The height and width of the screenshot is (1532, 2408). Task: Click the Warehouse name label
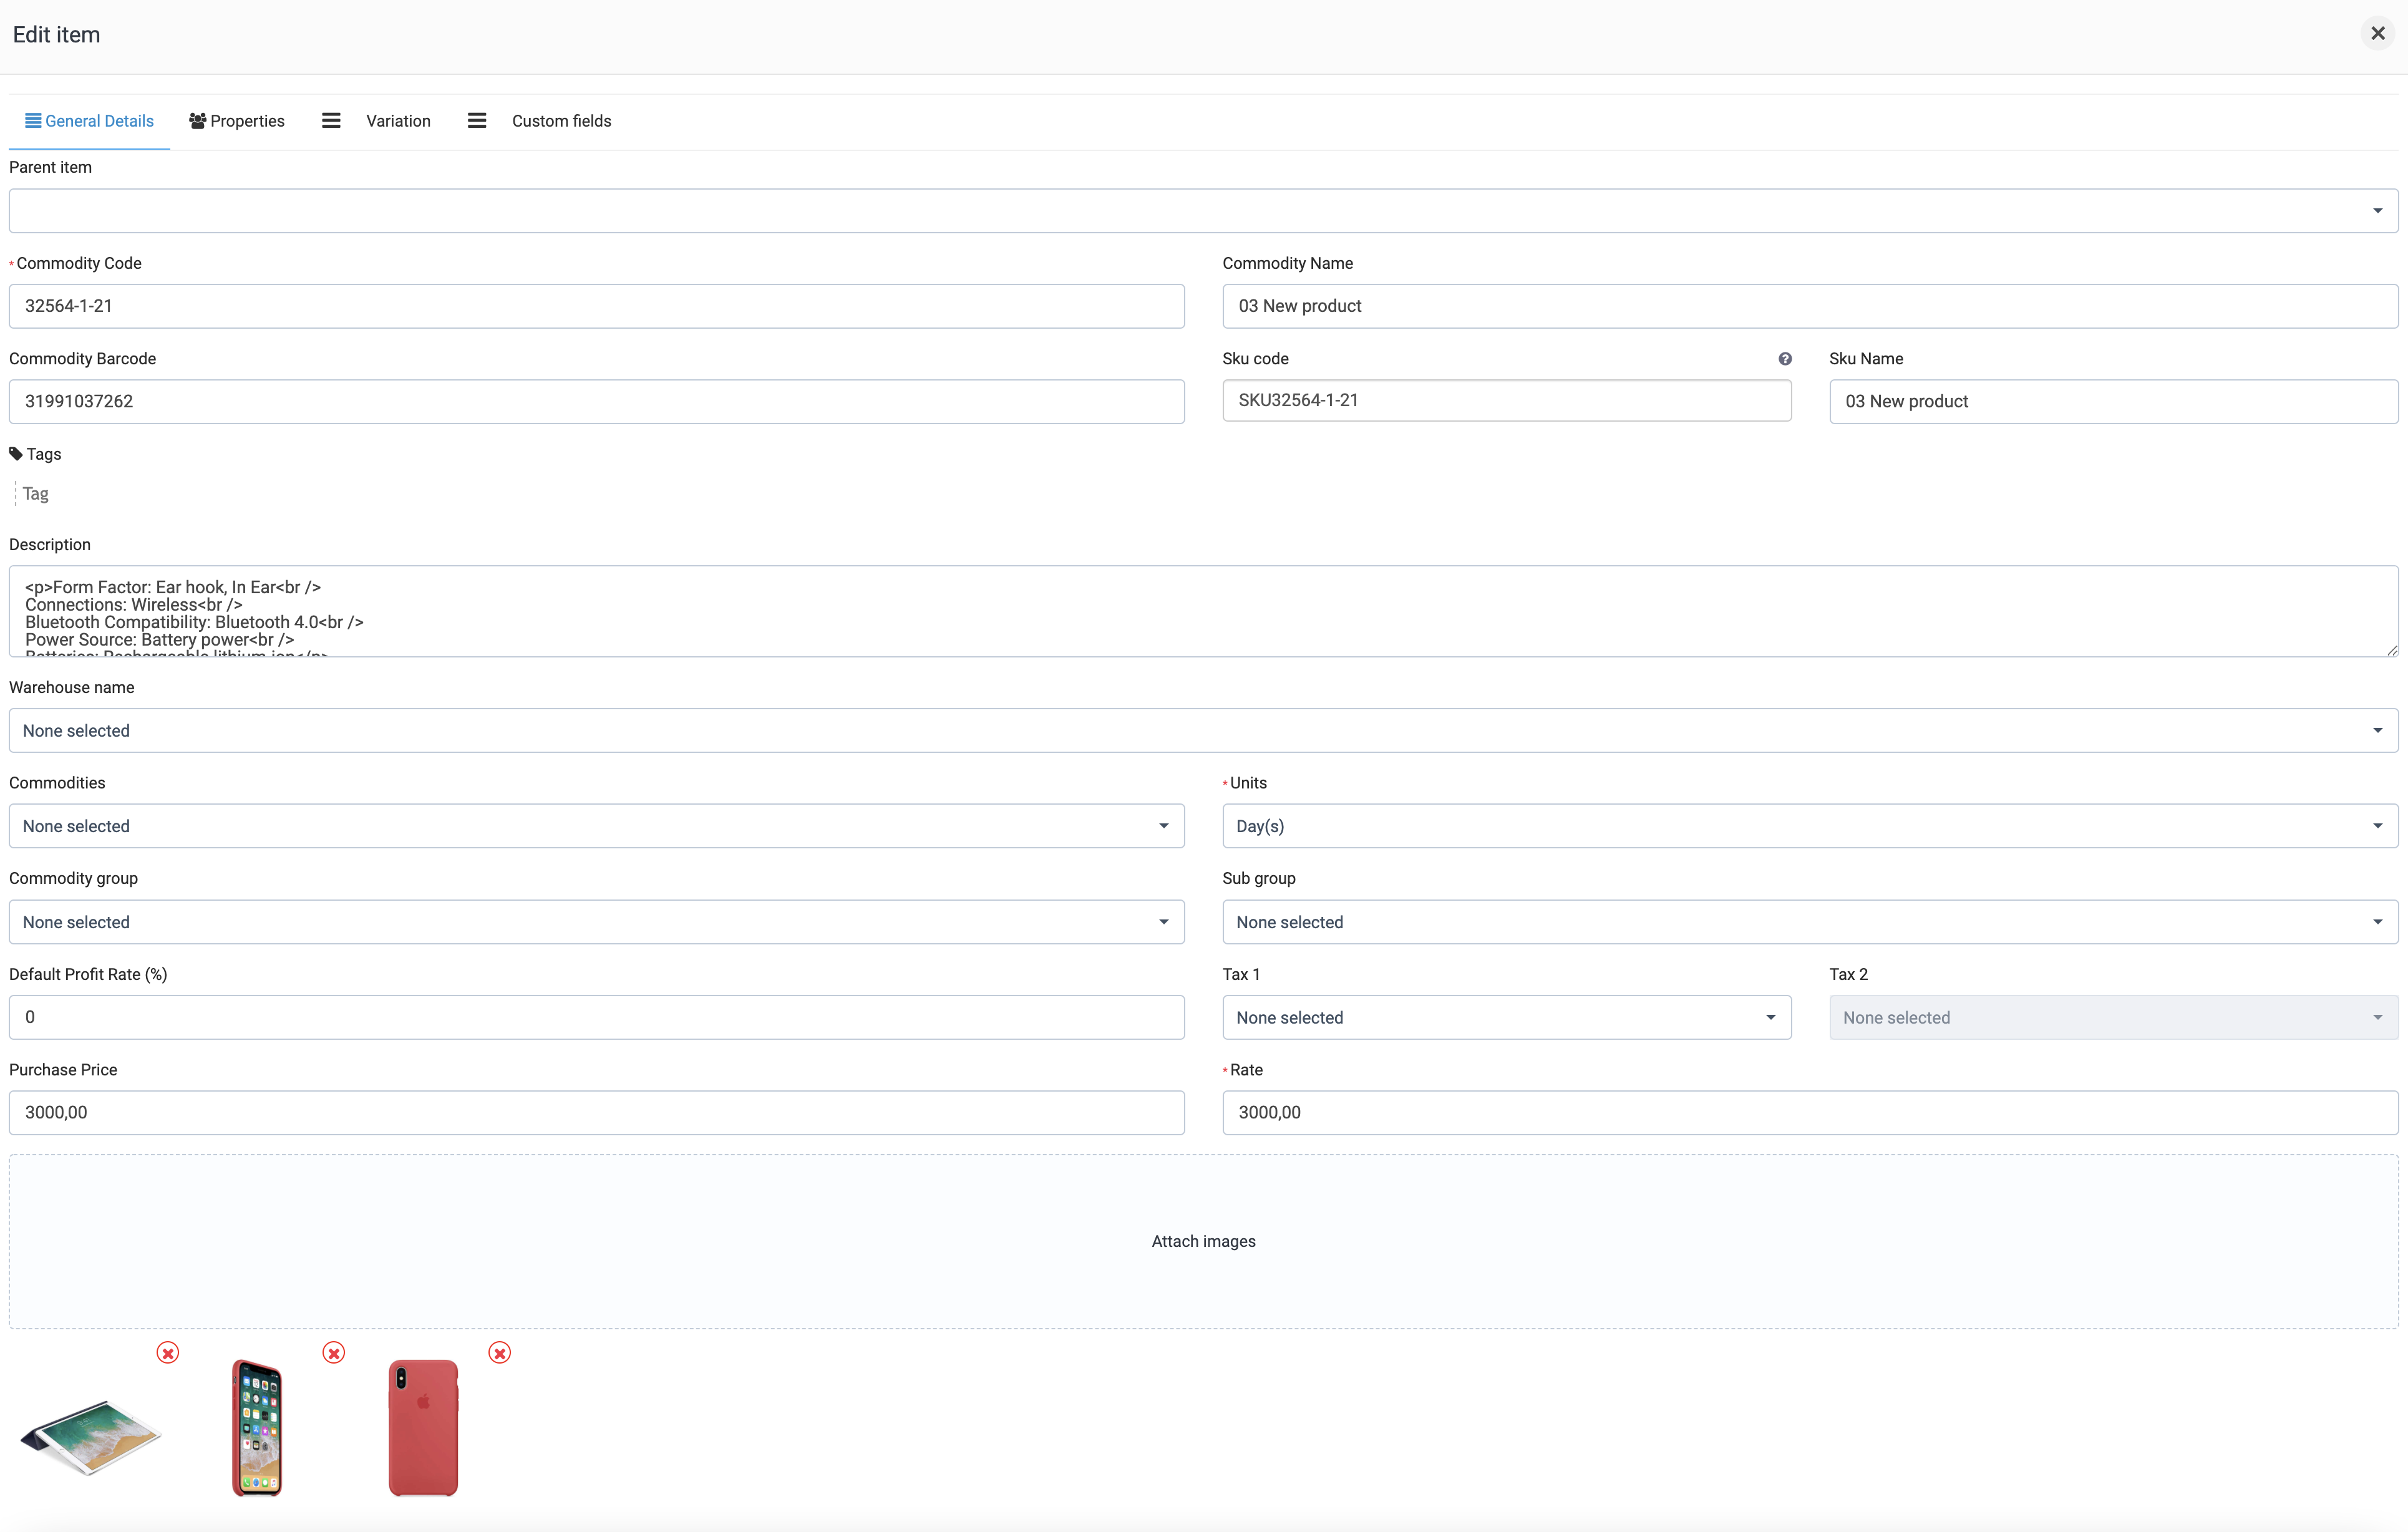click(71, 687)
